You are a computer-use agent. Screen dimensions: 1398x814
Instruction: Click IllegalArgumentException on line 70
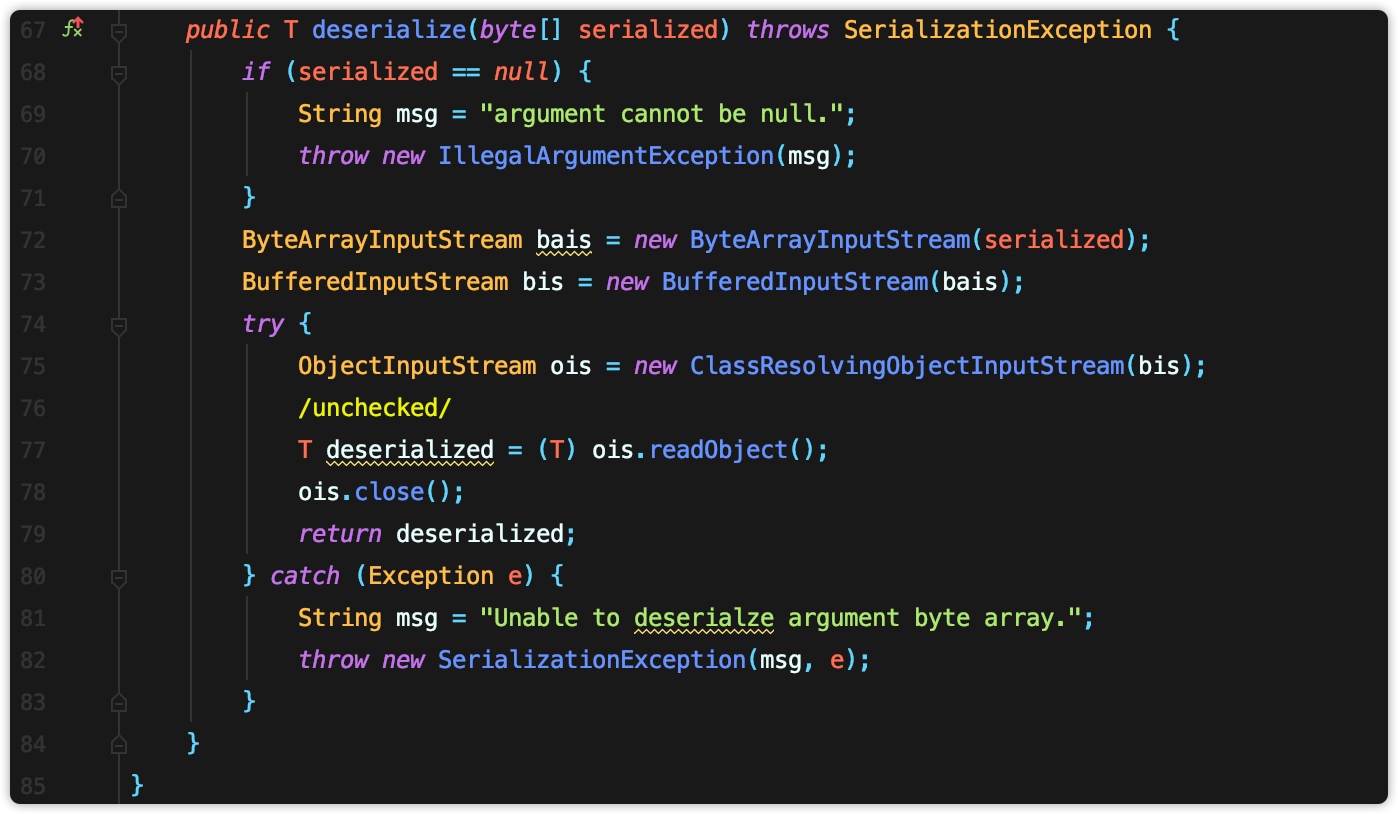point(606,156)
